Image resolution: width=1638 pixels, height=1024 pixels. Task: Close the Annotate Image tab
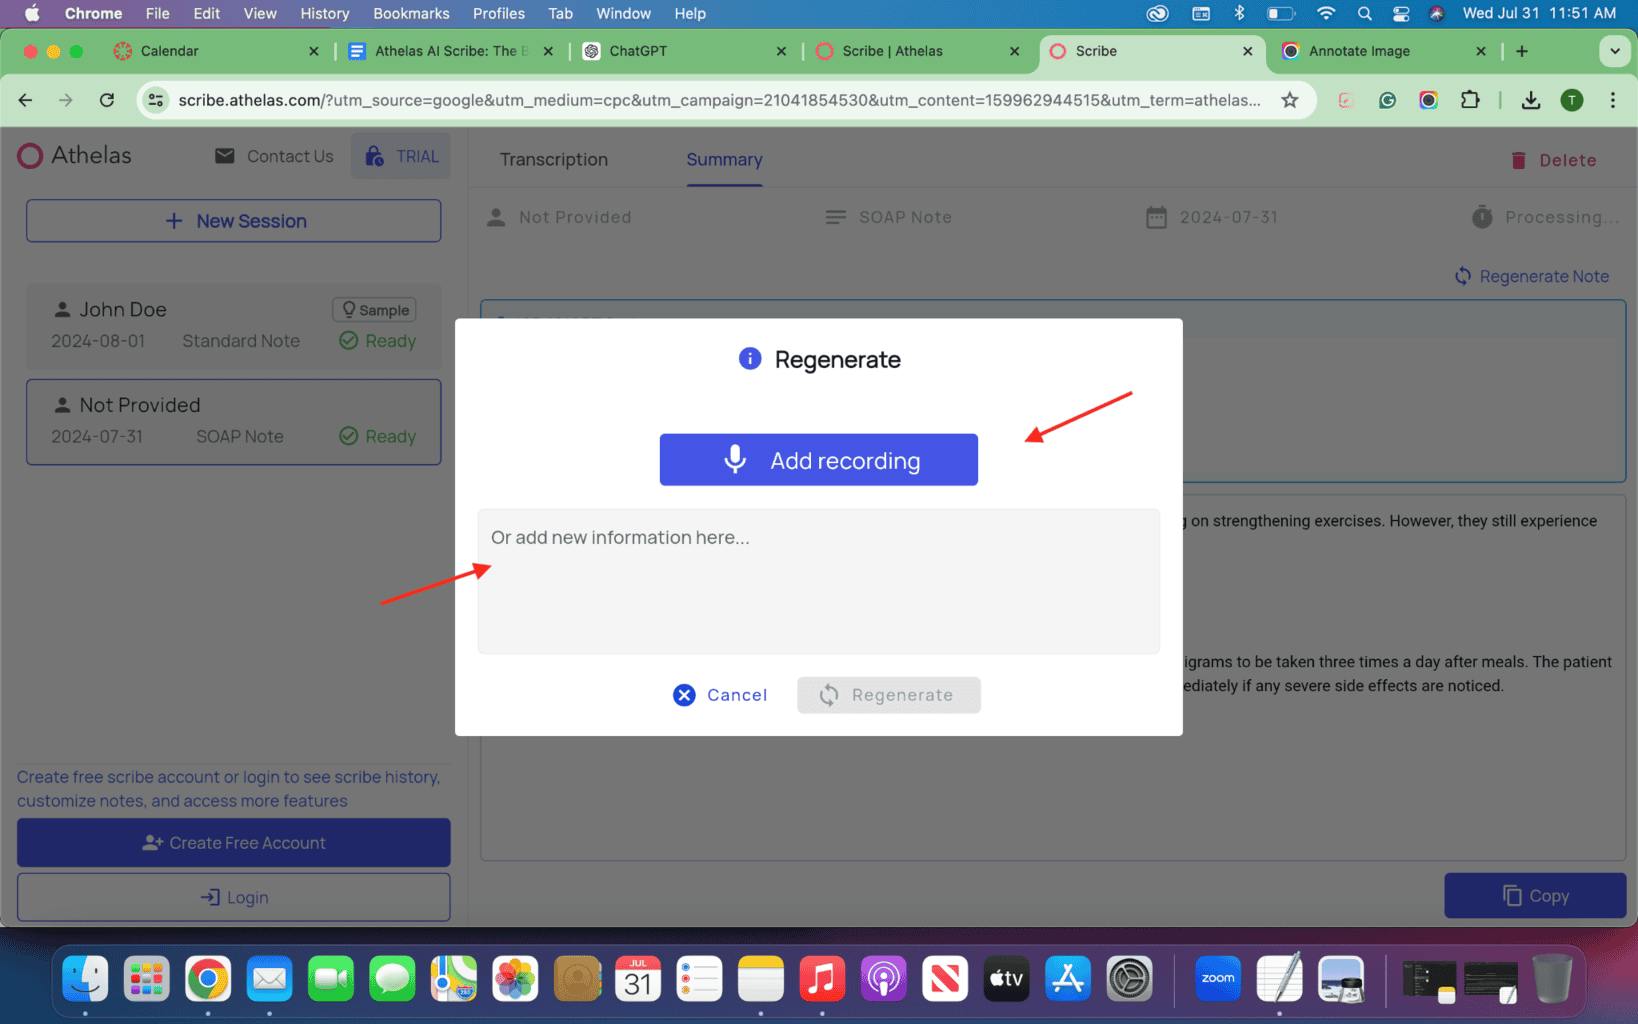point(1481,51)
